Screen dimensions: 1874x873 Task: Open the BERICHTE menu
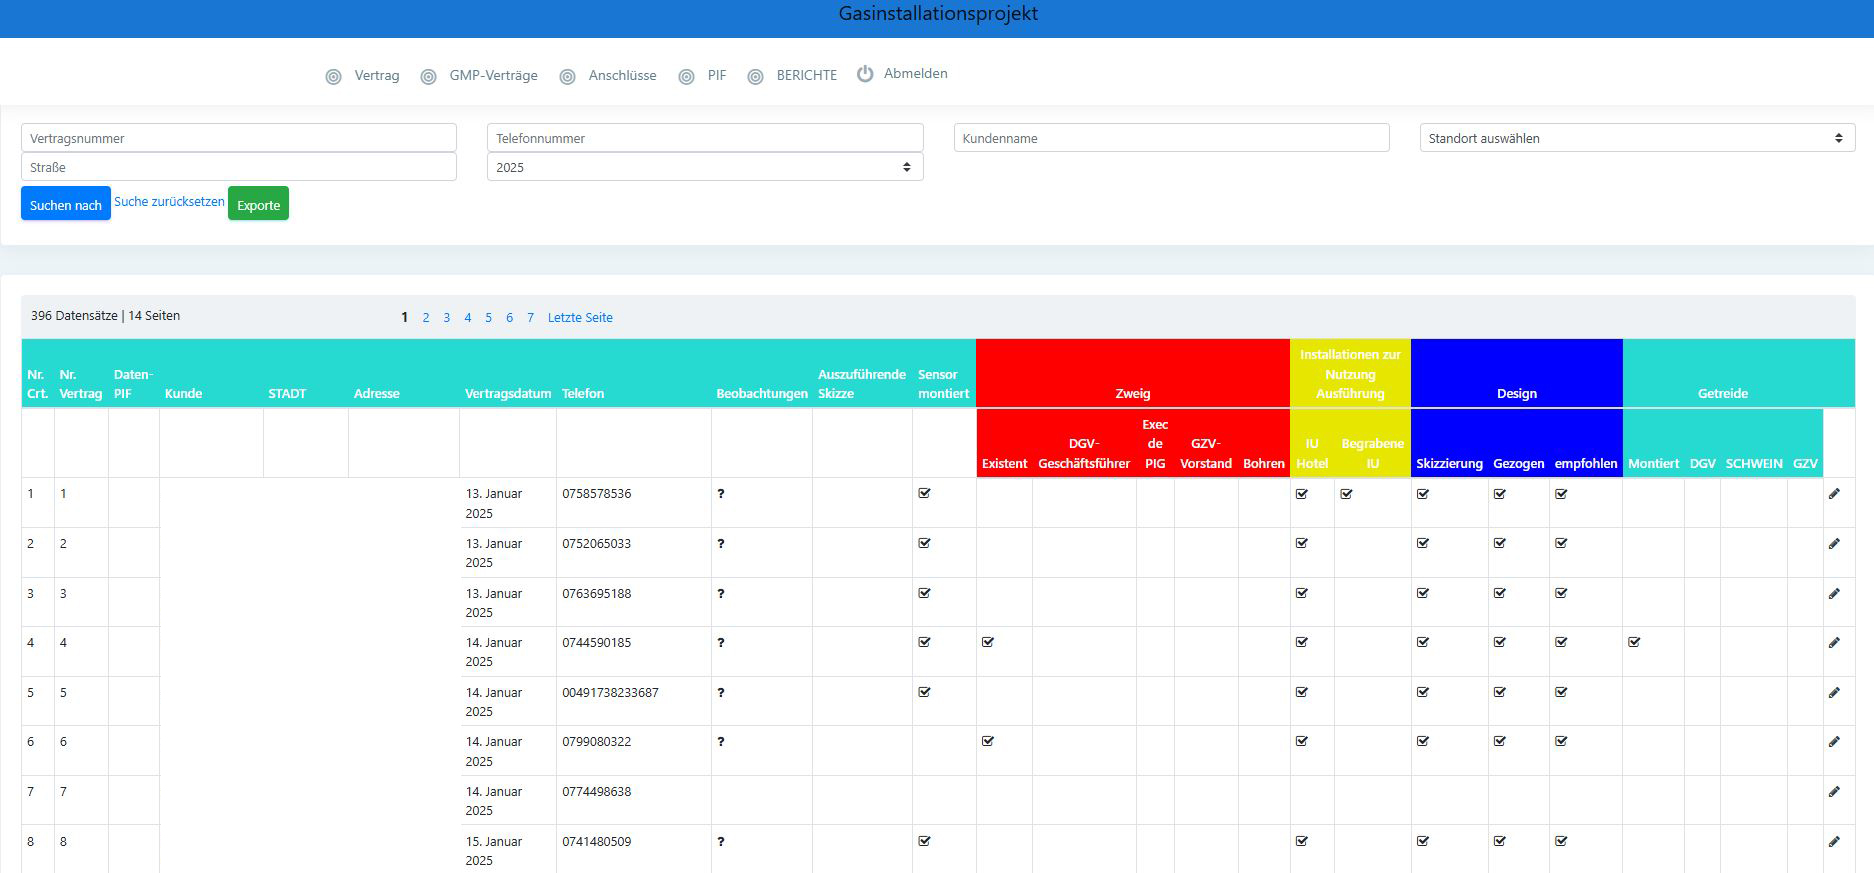[x=806, y=76]
